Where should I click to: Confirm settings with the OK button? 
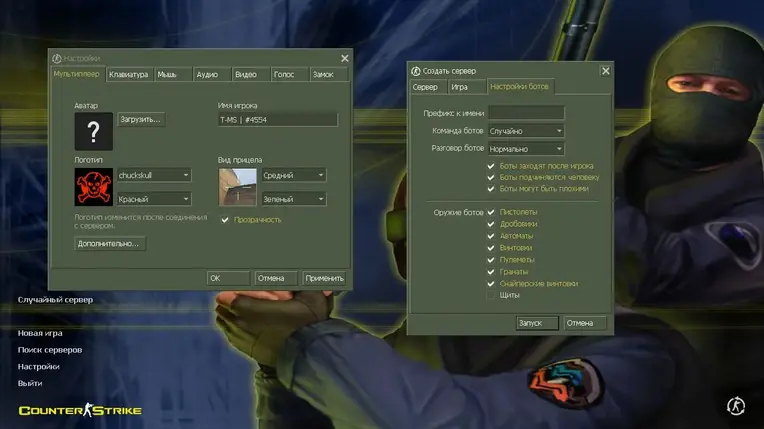(228, 278)
